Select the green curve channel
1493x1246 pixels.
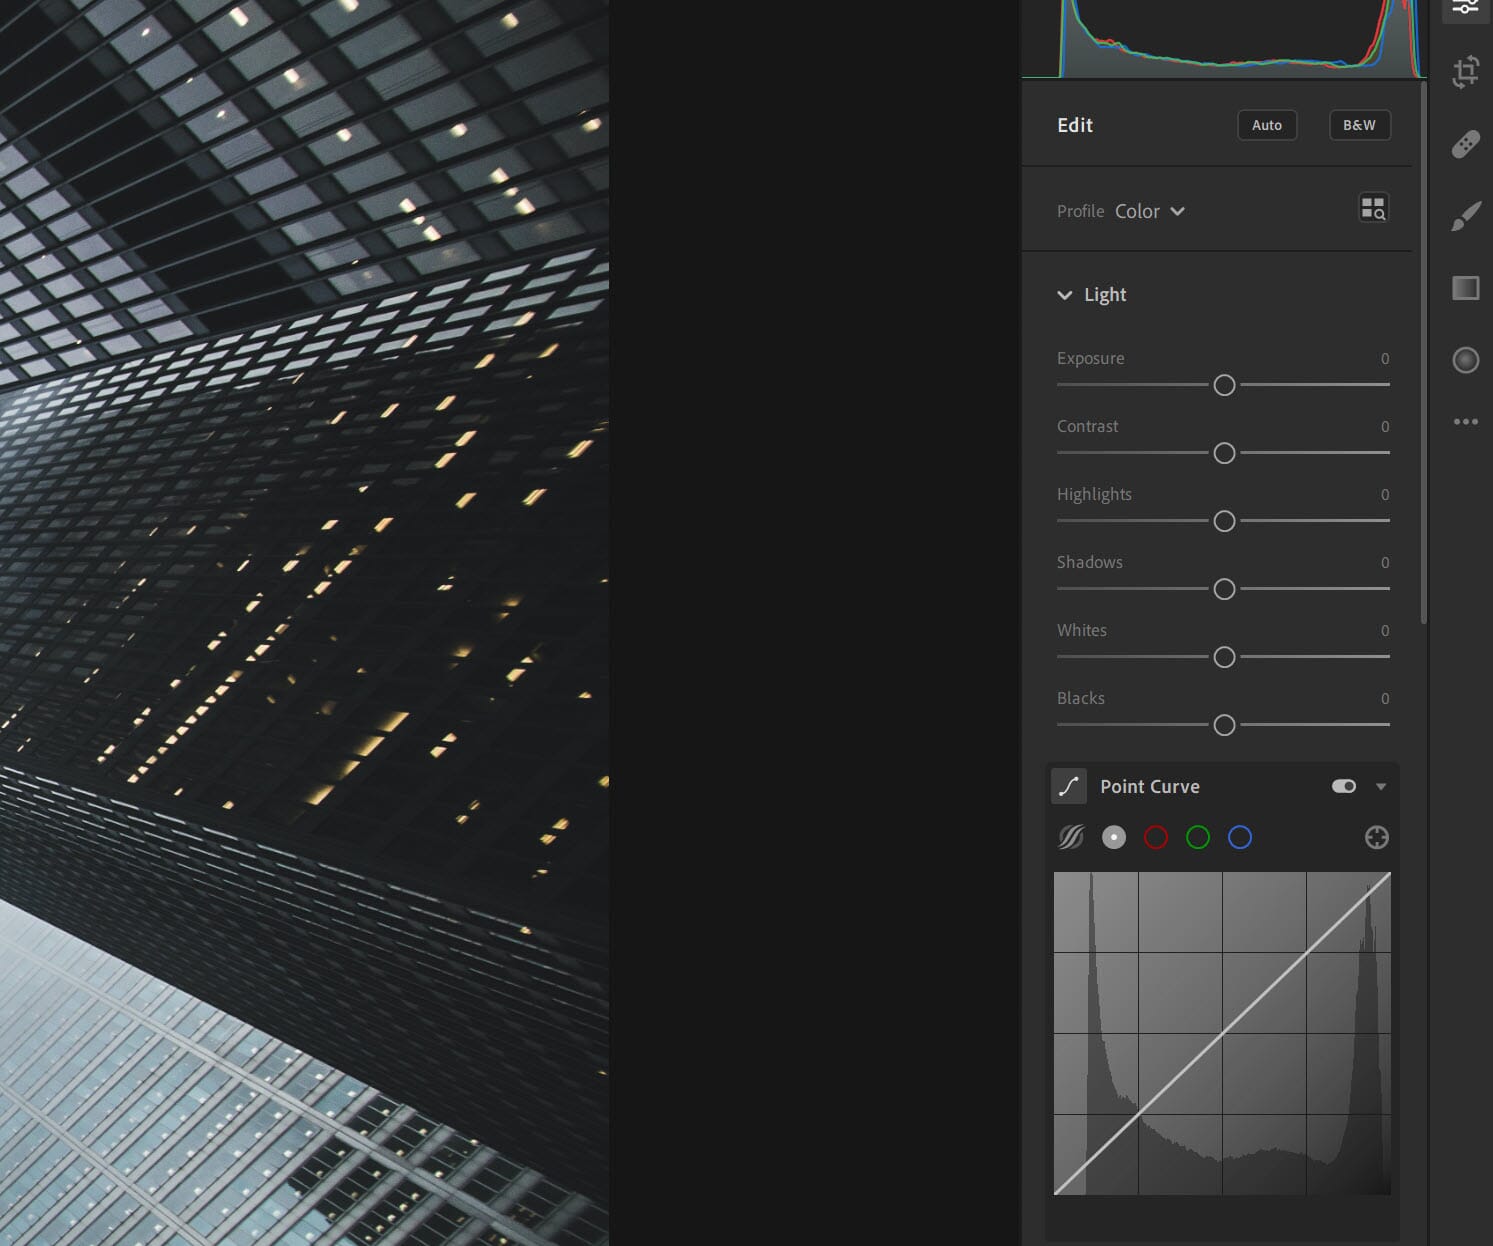click(1198, 837)
